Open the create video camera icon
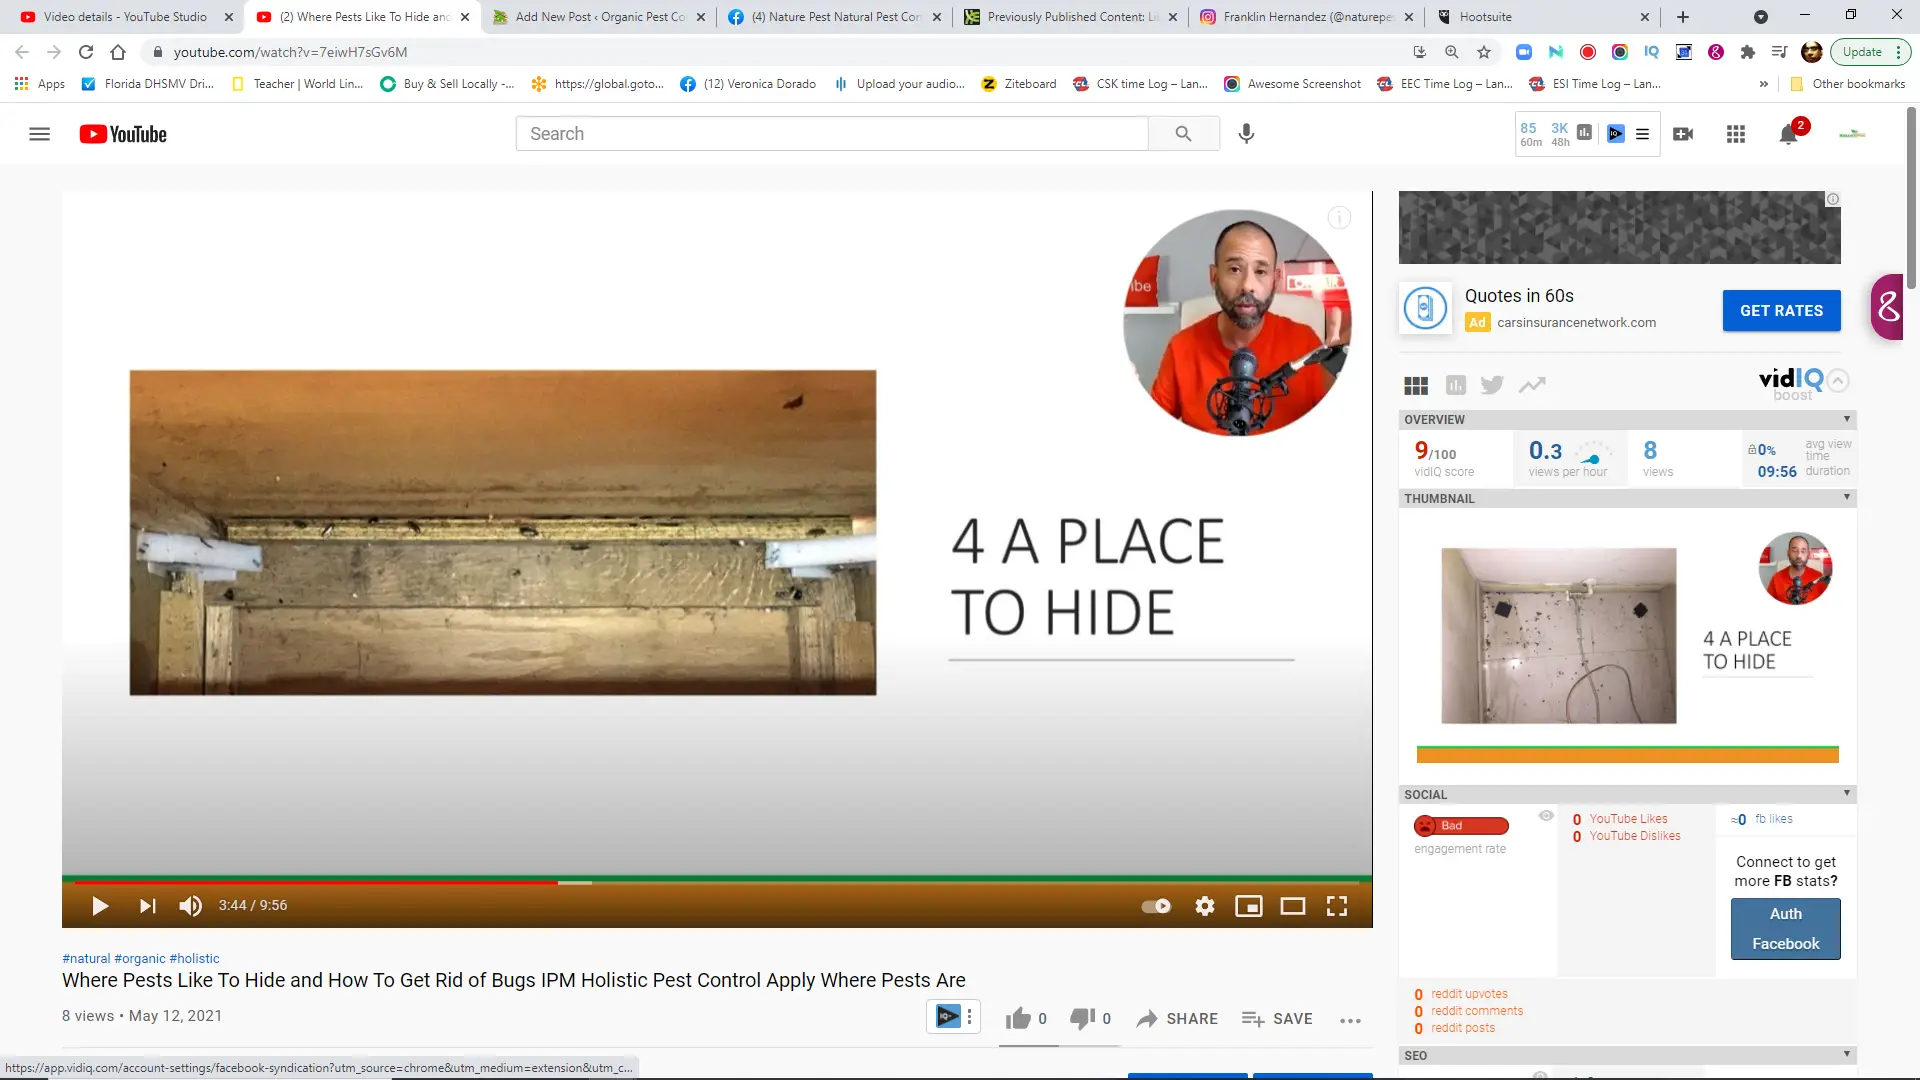 coord(1683,134)
